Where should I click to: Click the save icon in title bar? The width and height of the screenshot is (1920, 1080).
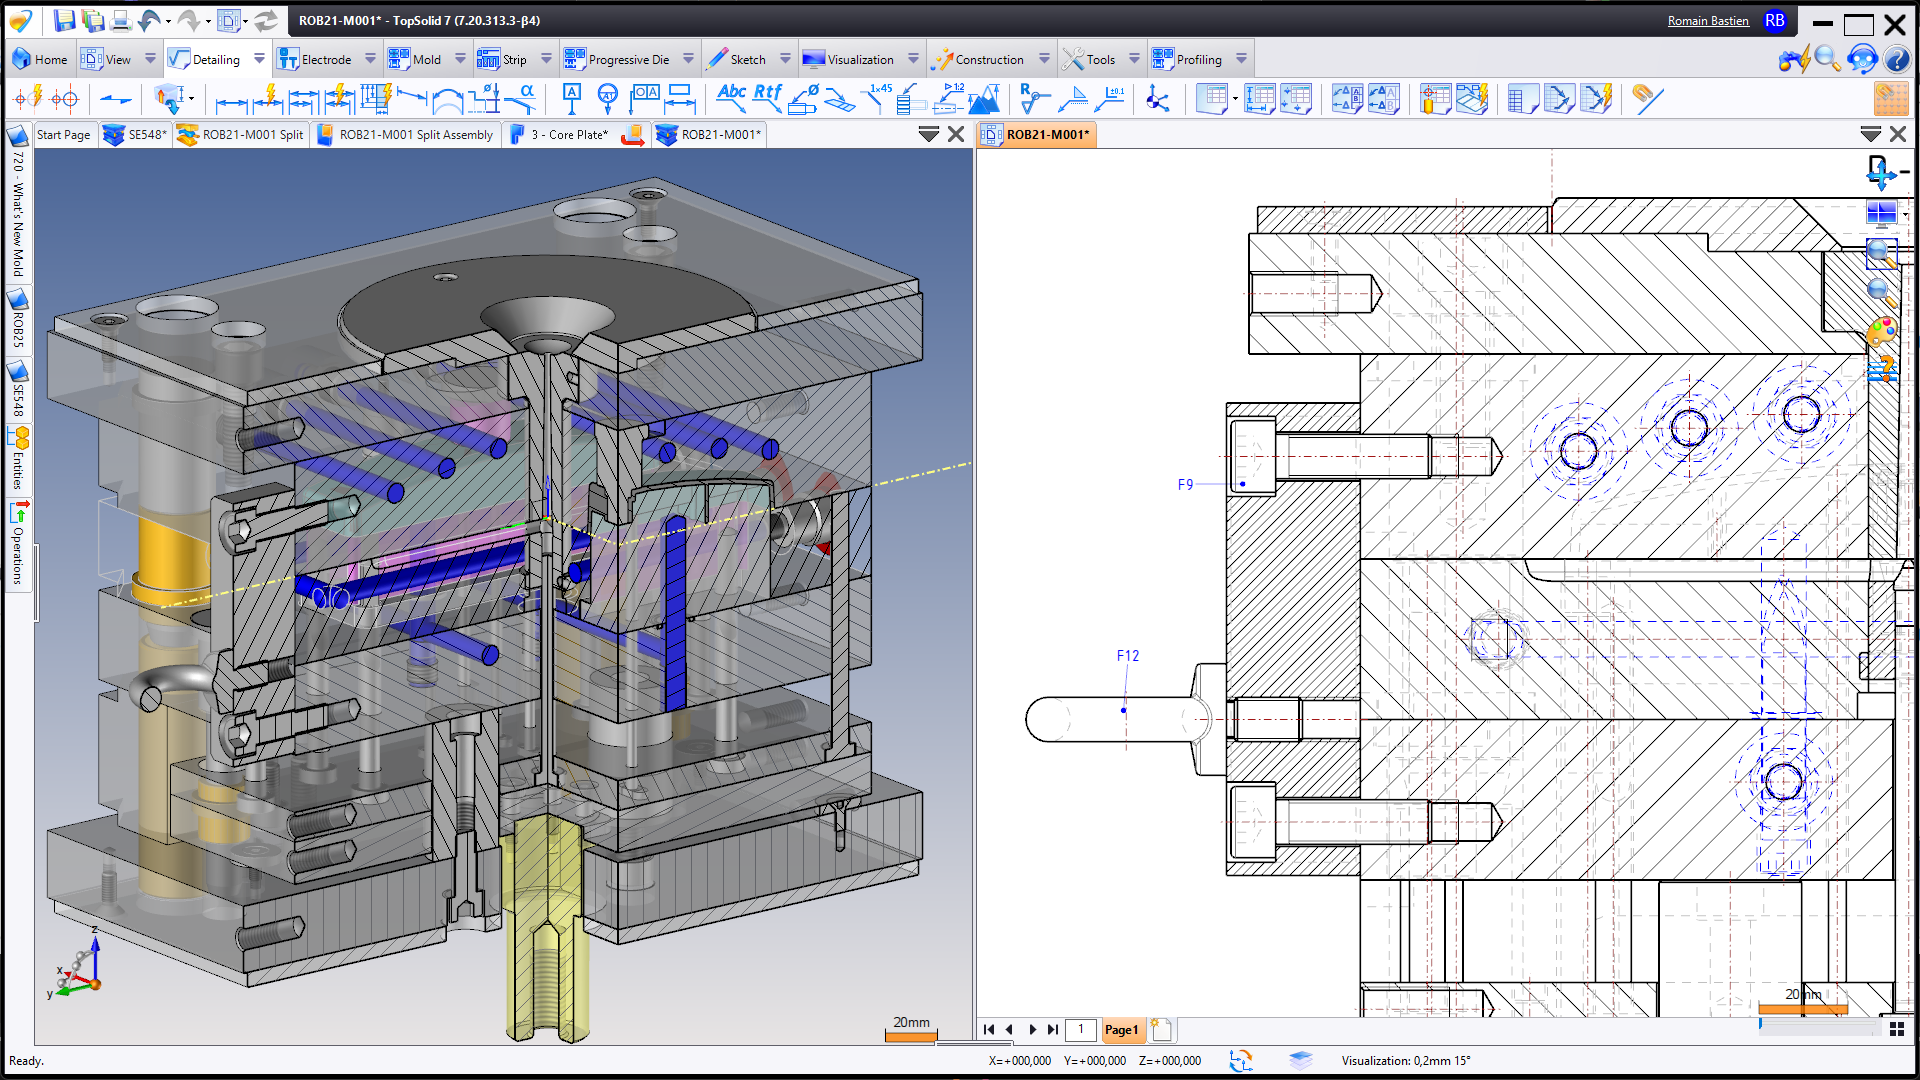(64, 20)
